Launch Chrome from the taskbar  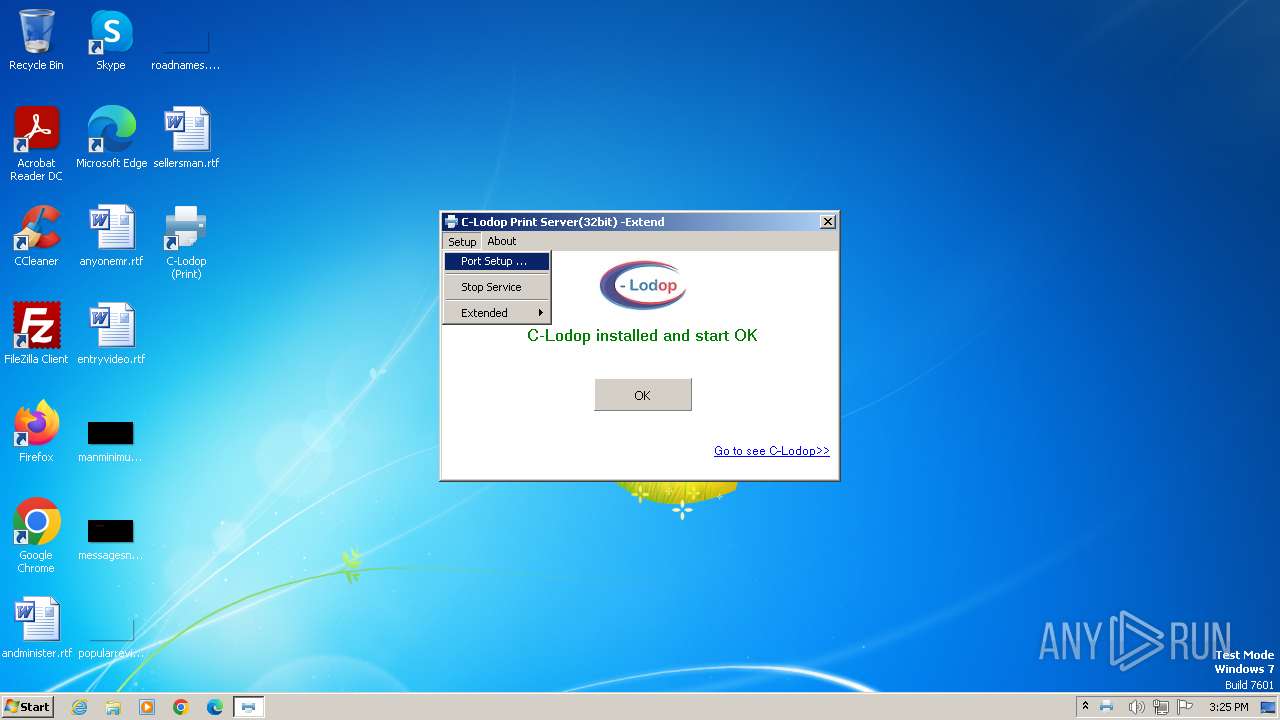pos(181,707)
